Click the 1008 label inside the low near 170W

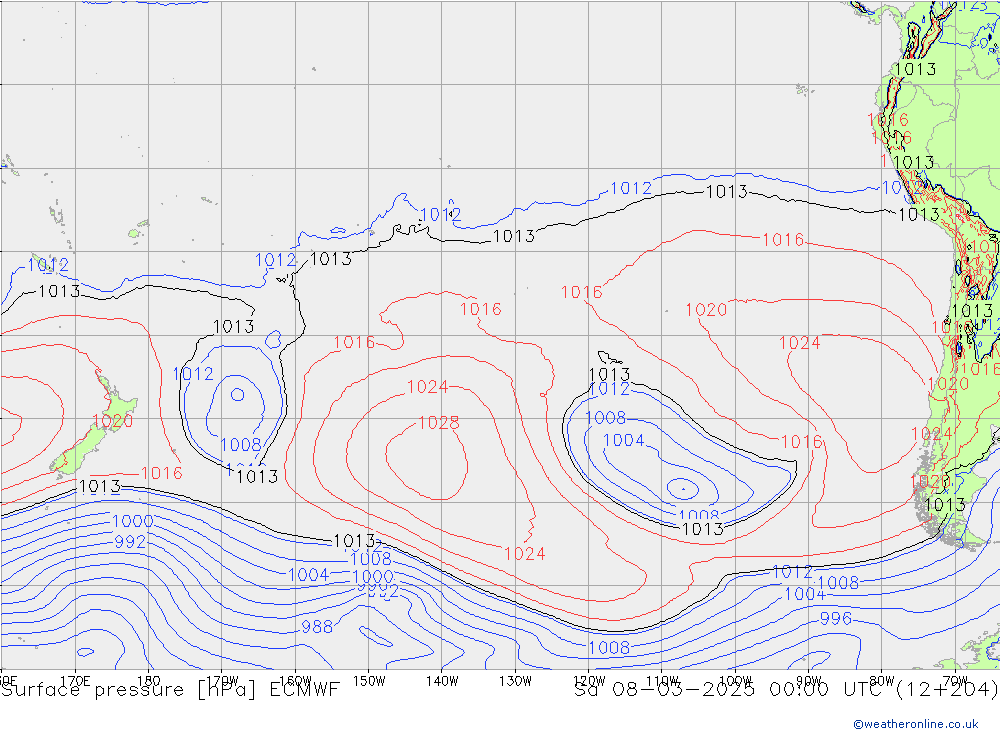(241, 445)
